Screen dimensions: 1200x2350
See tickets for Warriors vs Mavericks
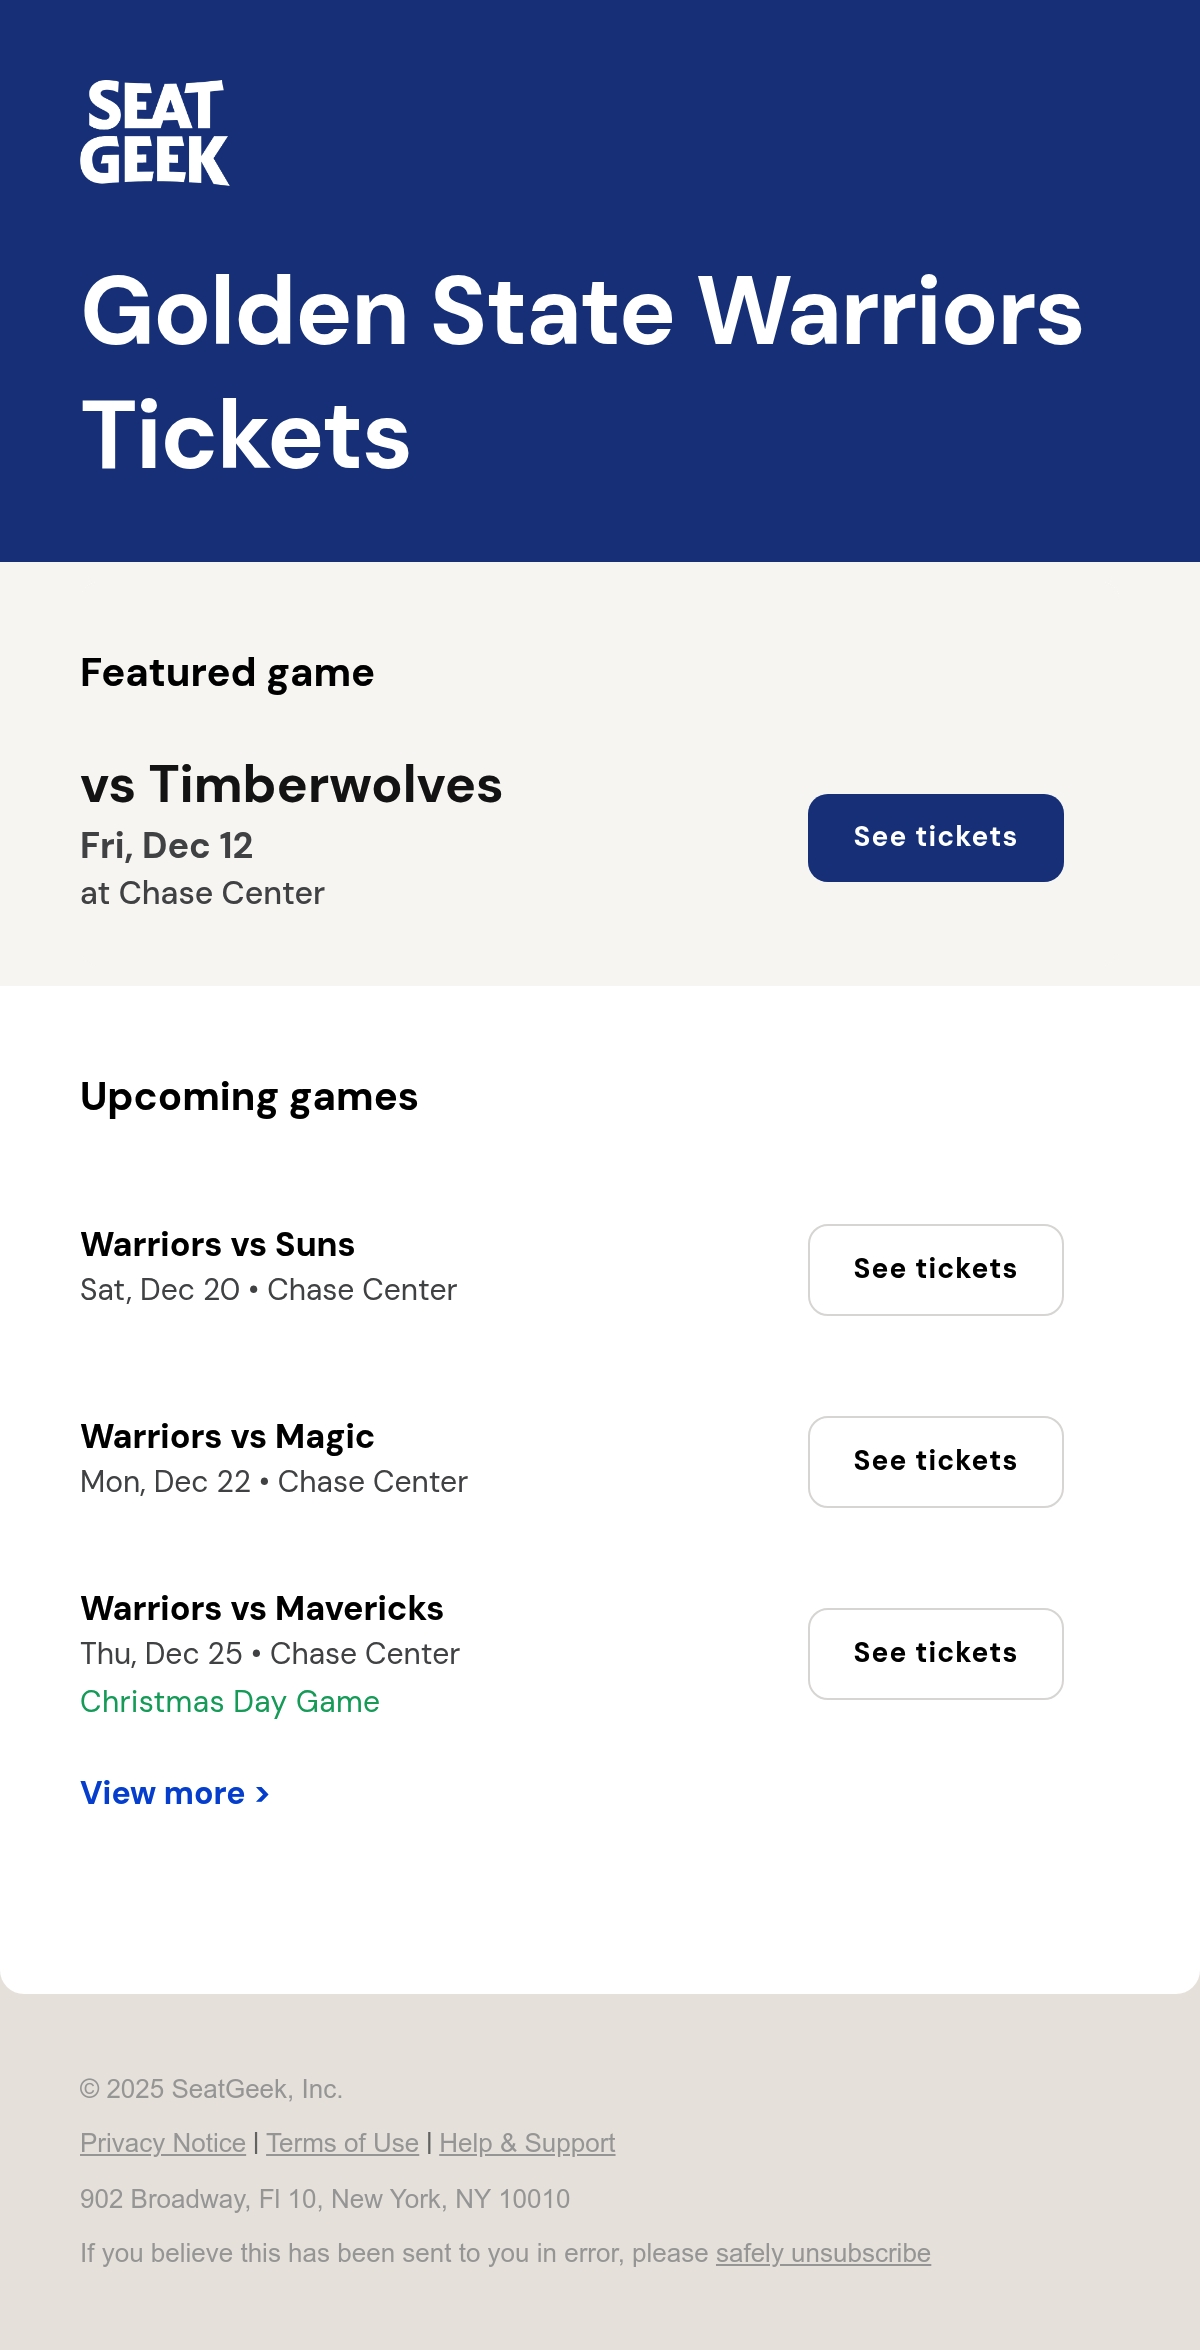click(935, 1654)
